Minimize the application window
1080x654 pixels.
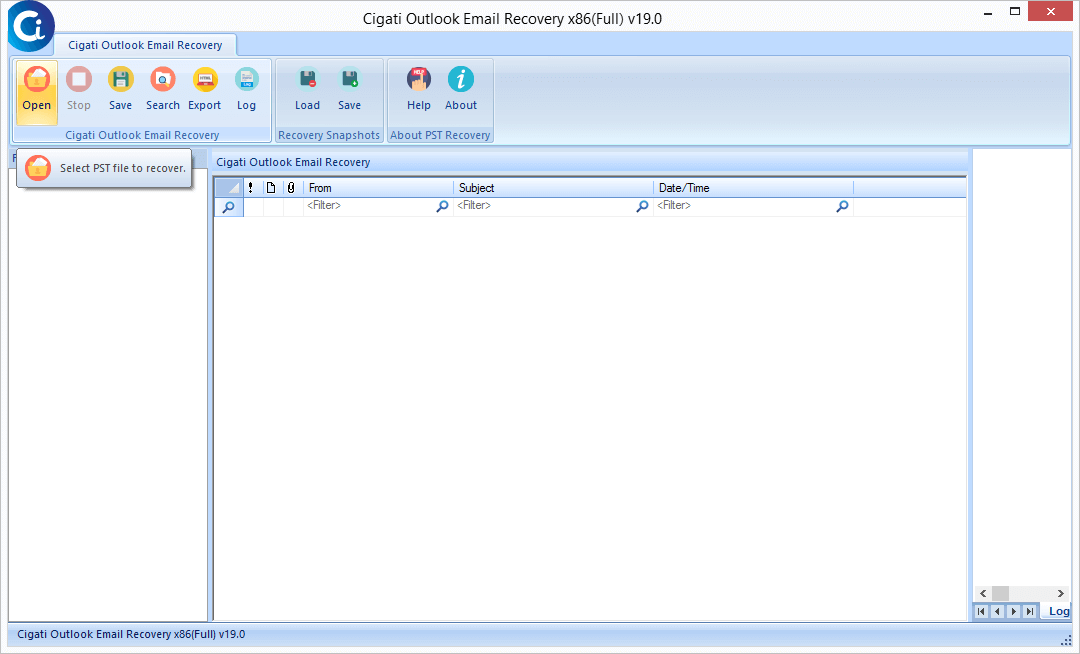[x=988, y=12]
